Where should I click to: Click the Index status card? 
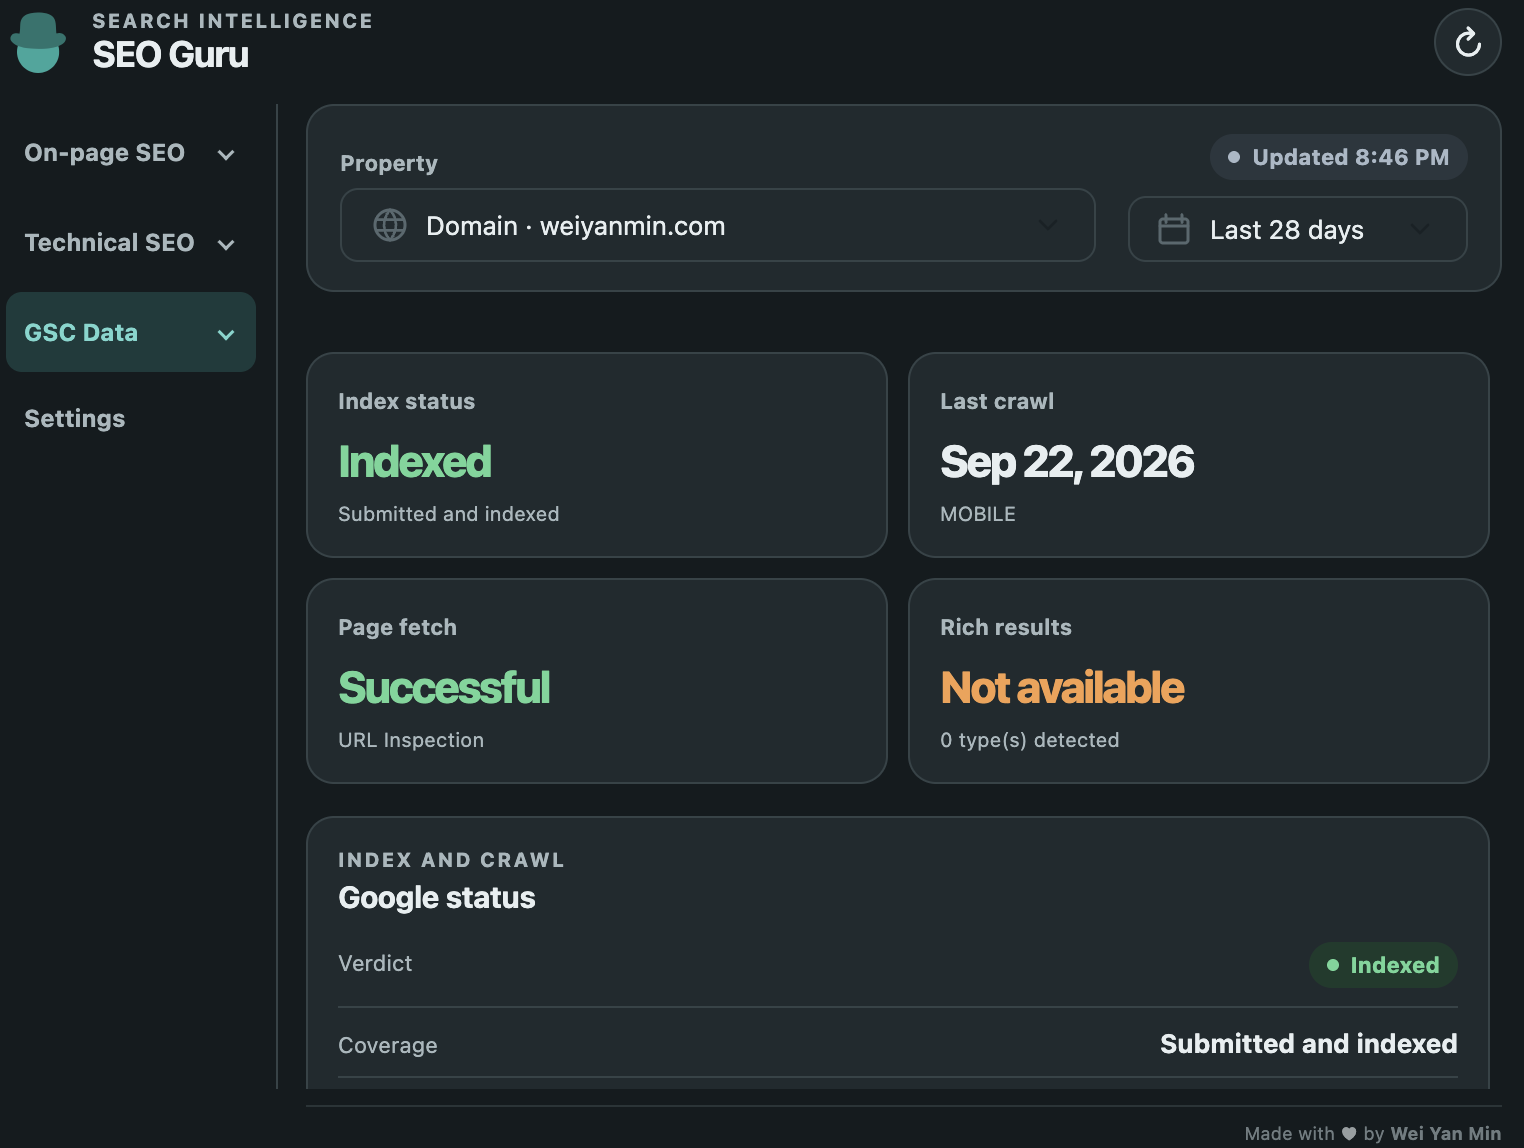(597, 455)
